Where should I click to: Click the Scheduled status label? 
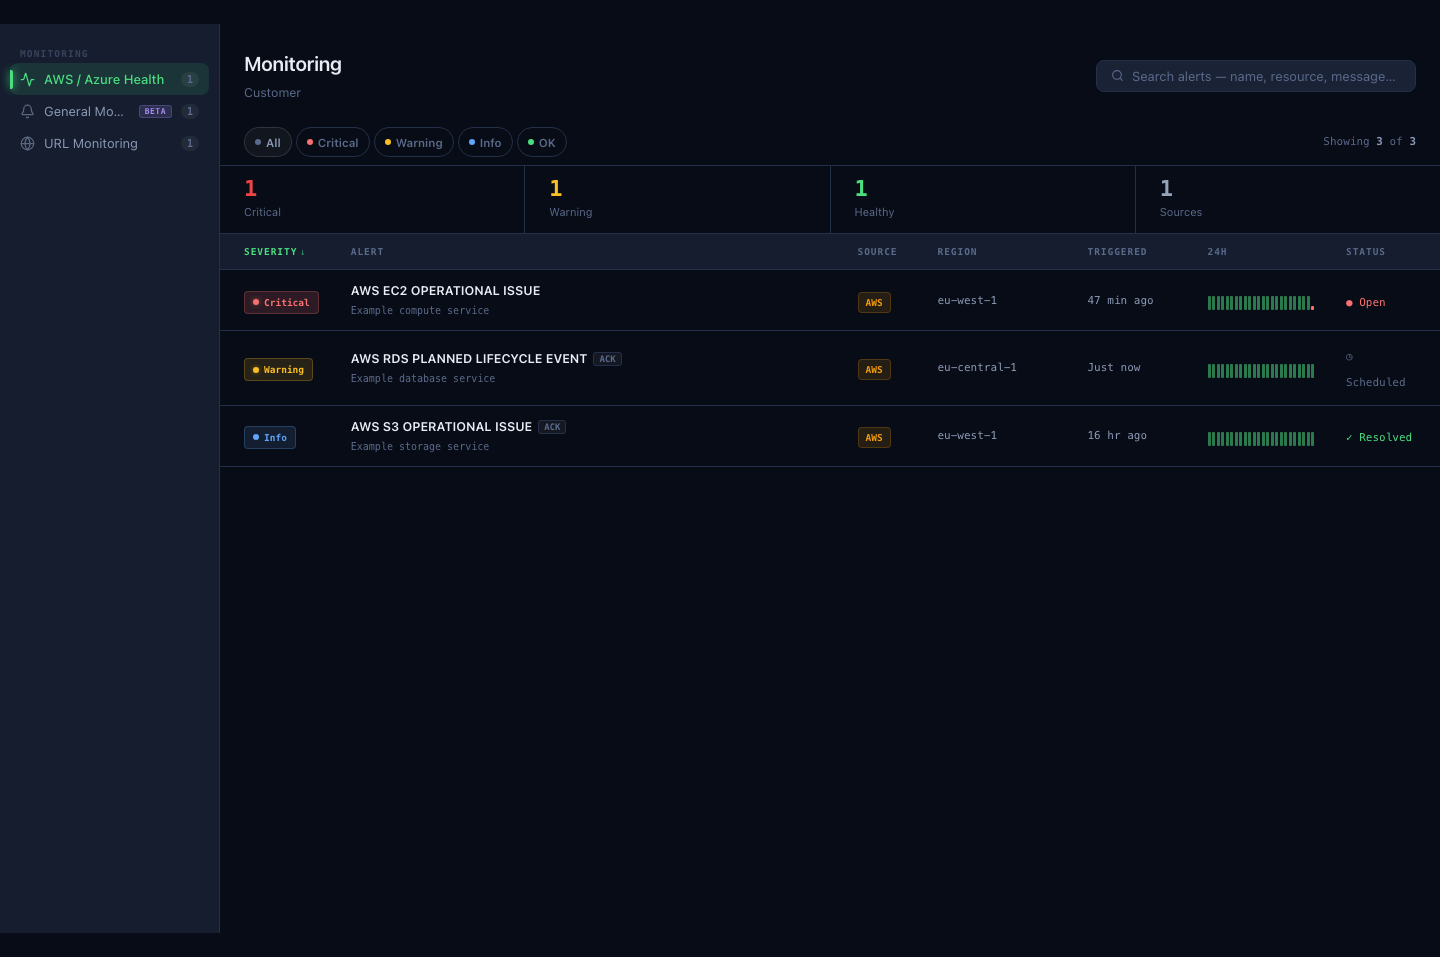1375,382
